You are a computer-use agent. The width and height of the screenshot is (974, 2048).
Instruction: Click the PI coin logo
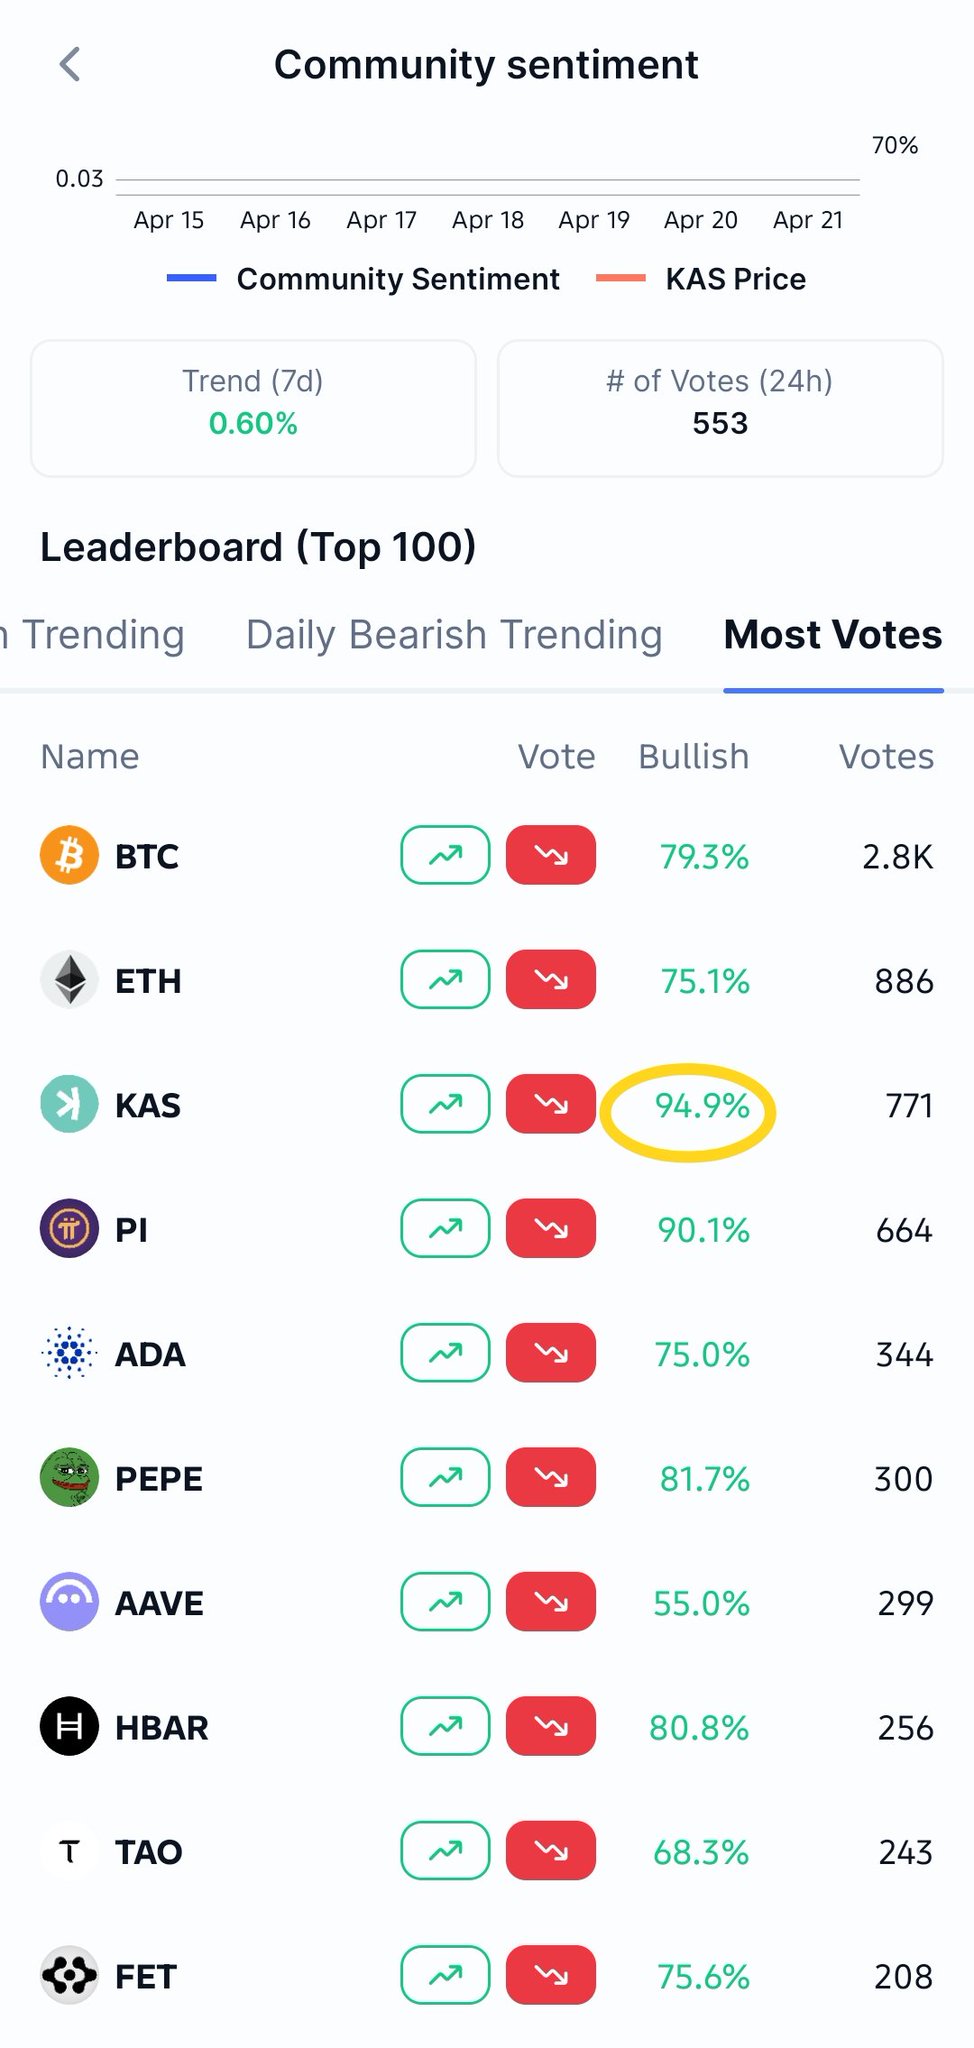pos(69,1229)
